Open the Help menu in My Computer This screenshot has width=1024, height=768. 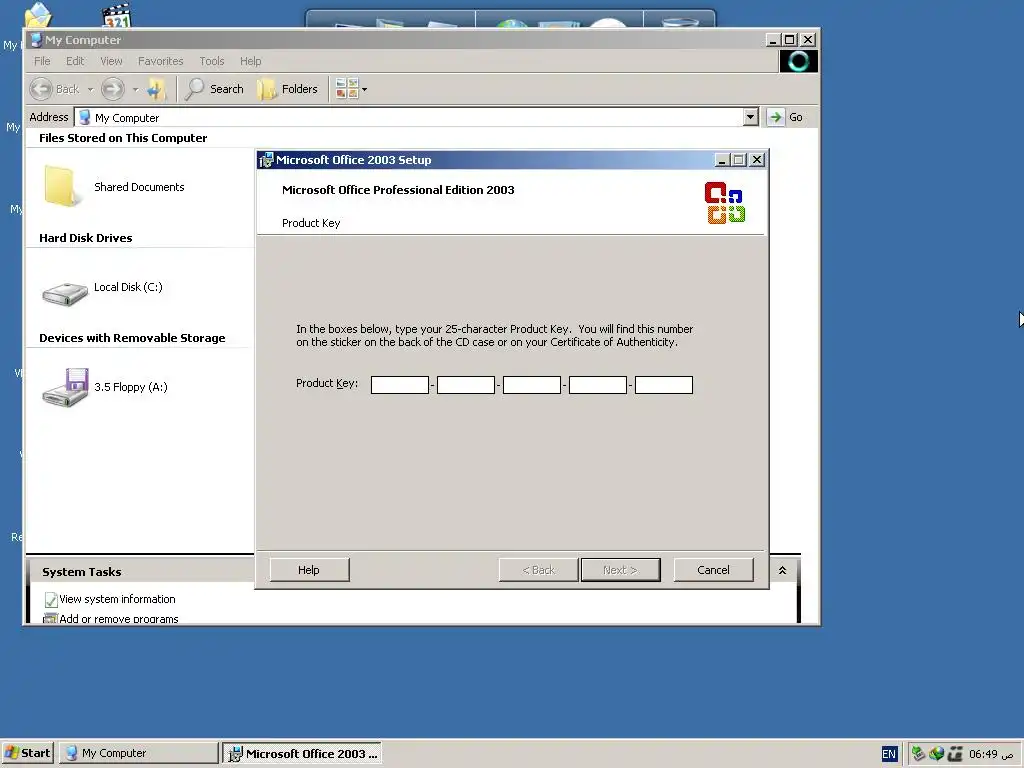[250, 61]
